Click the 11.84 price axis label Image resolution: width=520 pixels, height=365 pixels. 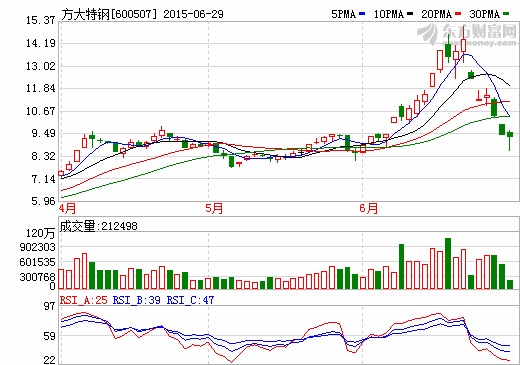click(x=40, y=89)
